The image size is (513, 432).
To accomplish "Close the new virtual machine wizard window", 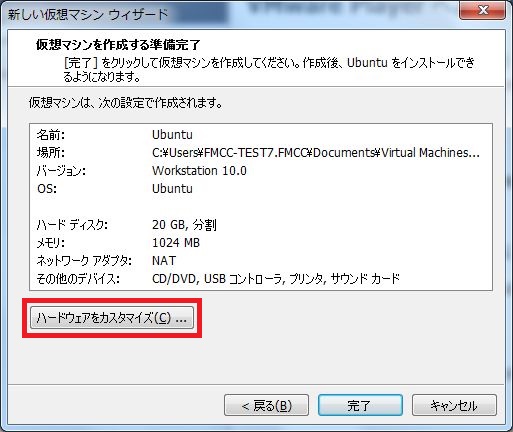I will pos(482,10).
